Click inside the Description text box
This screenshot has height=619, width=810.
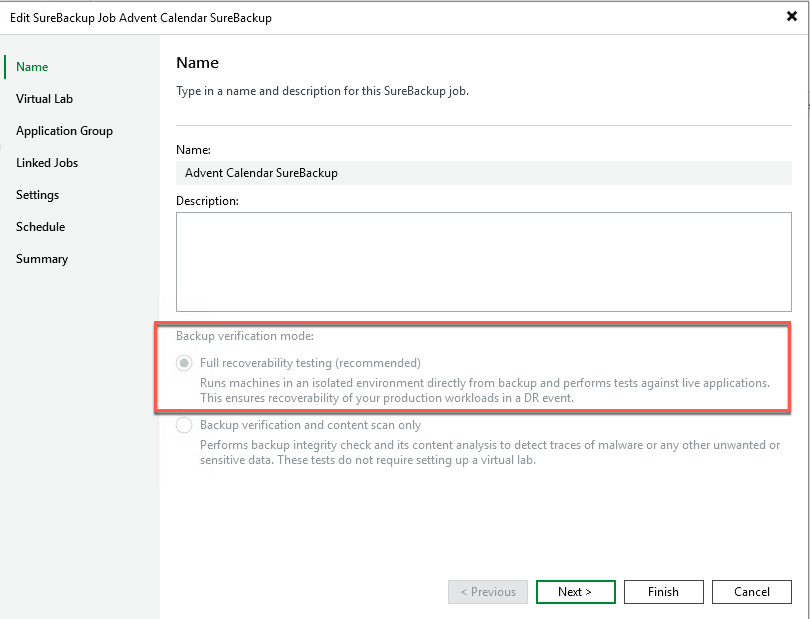pos(484,262)
